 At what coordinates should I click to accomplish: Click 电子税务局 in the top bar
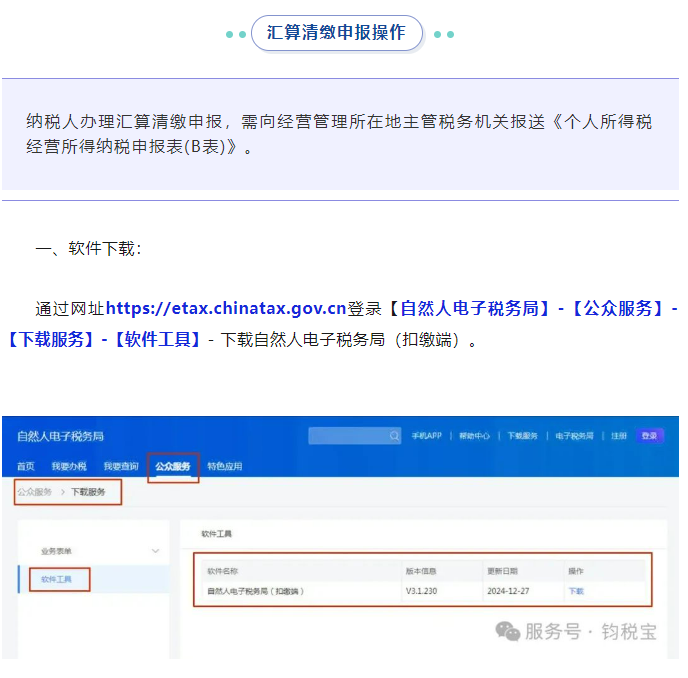(x=575, y=436)
